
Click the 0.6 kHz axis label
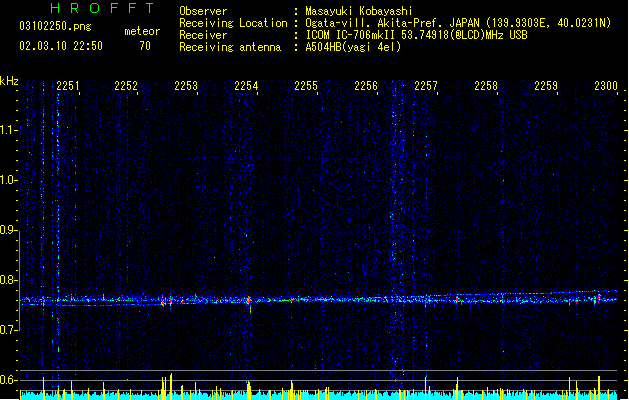[x=8, y=380]
